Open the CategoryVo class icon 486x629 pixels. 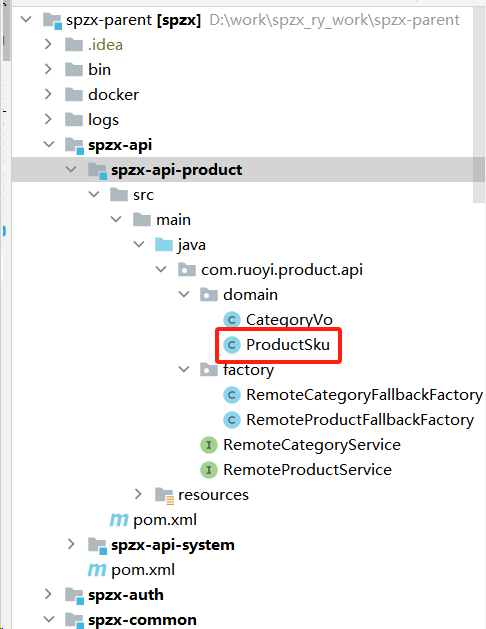[231, 320]
